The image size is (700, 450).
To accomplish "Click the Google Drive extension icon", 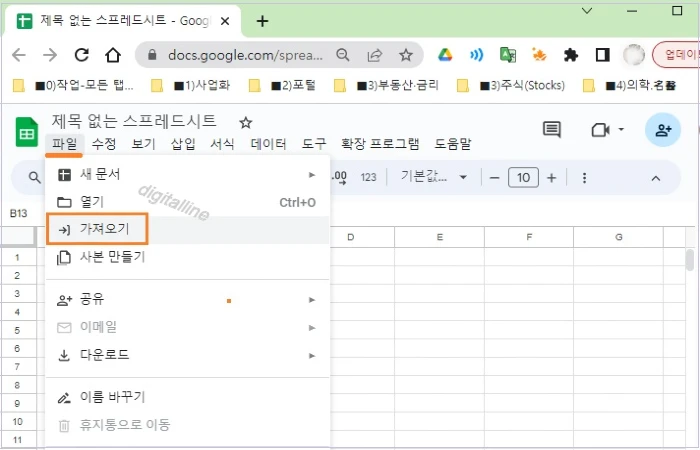I will coord(445,55).
